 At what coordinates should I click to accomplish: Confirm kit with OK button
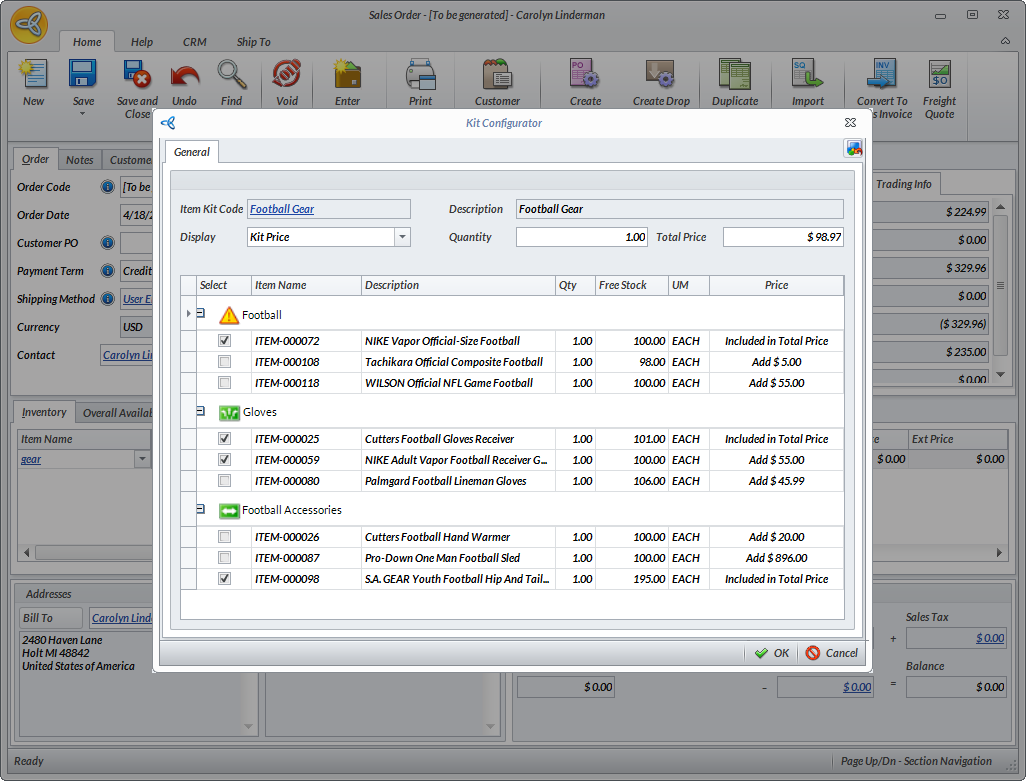coord(771,653)
